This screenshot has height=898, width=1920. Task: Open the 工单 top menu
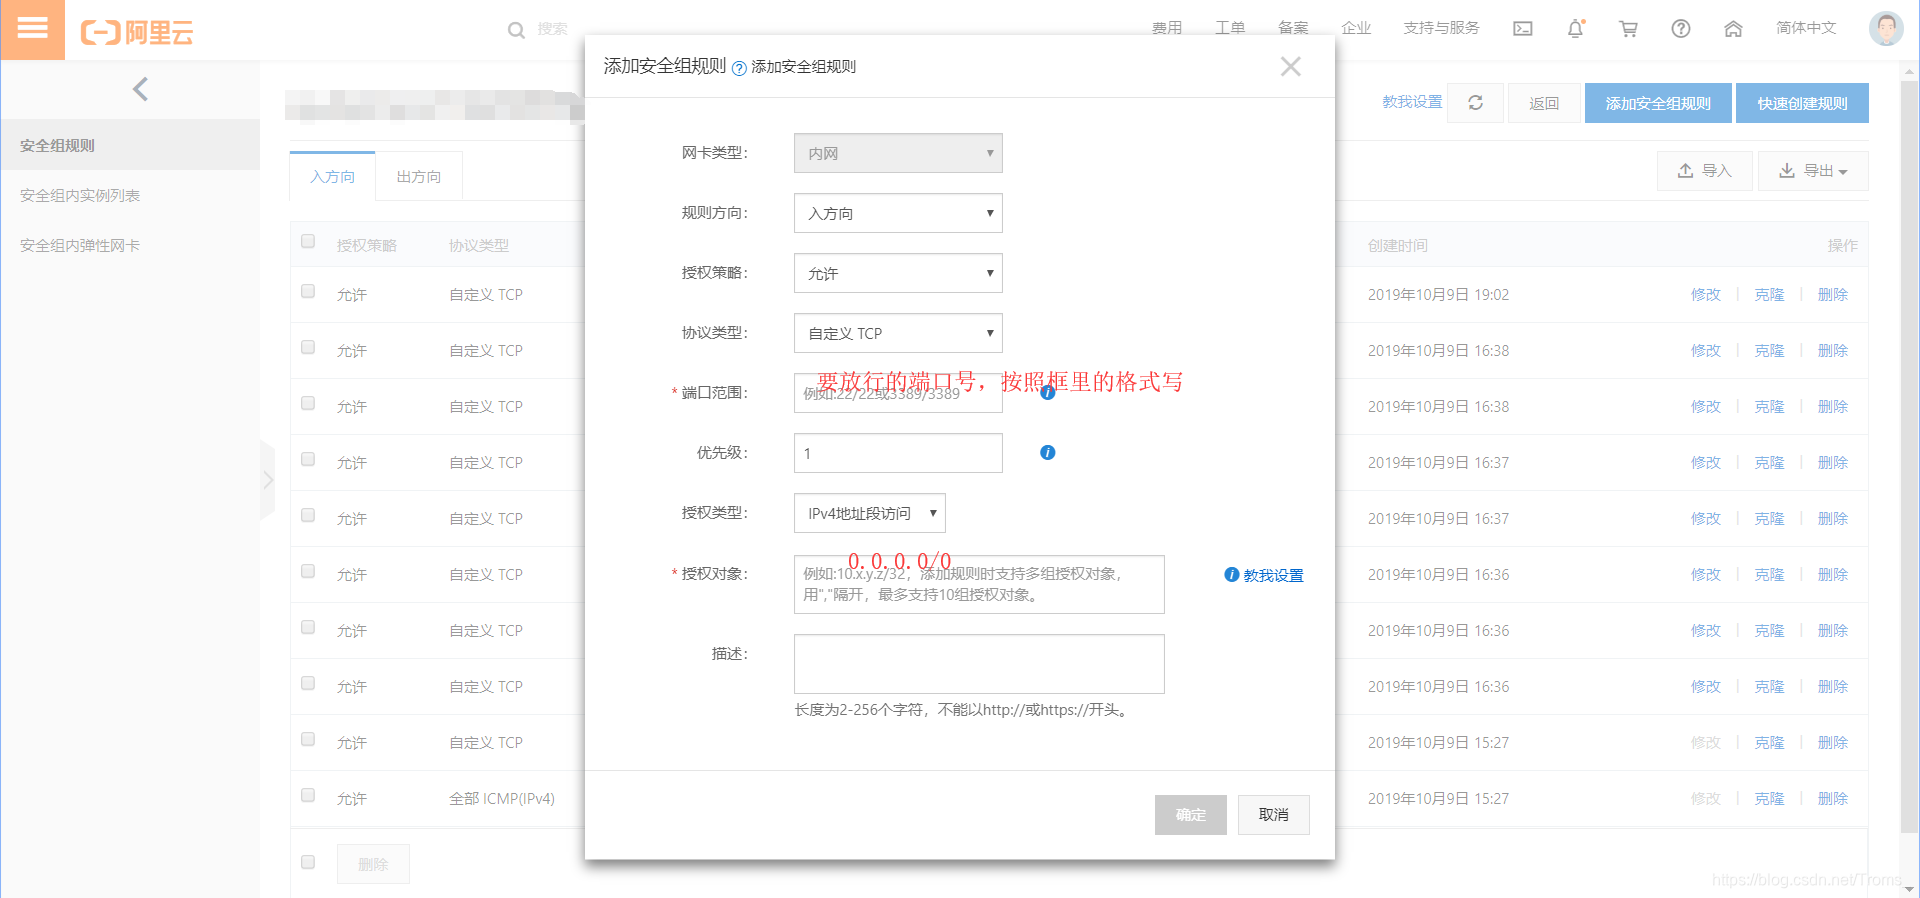(x=1230, y=28)
